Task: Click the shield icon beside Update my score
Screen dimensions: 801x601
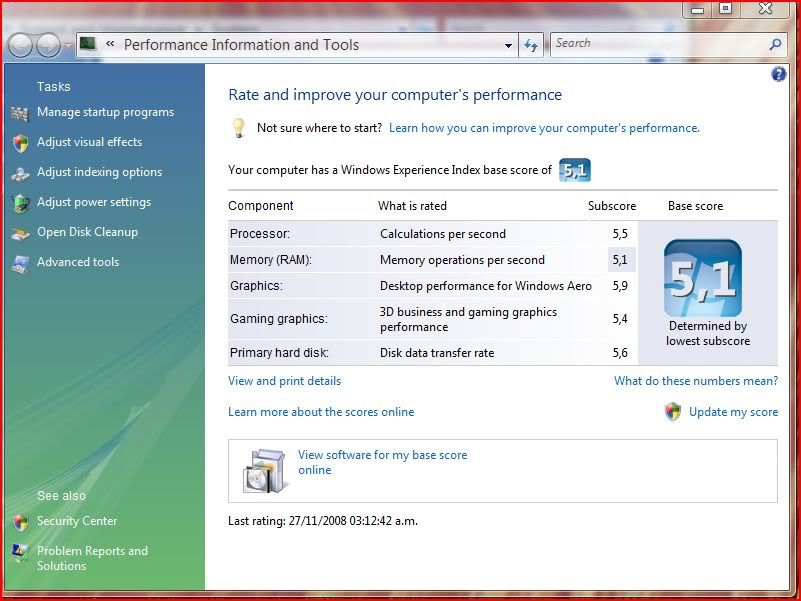Action: 673,412
